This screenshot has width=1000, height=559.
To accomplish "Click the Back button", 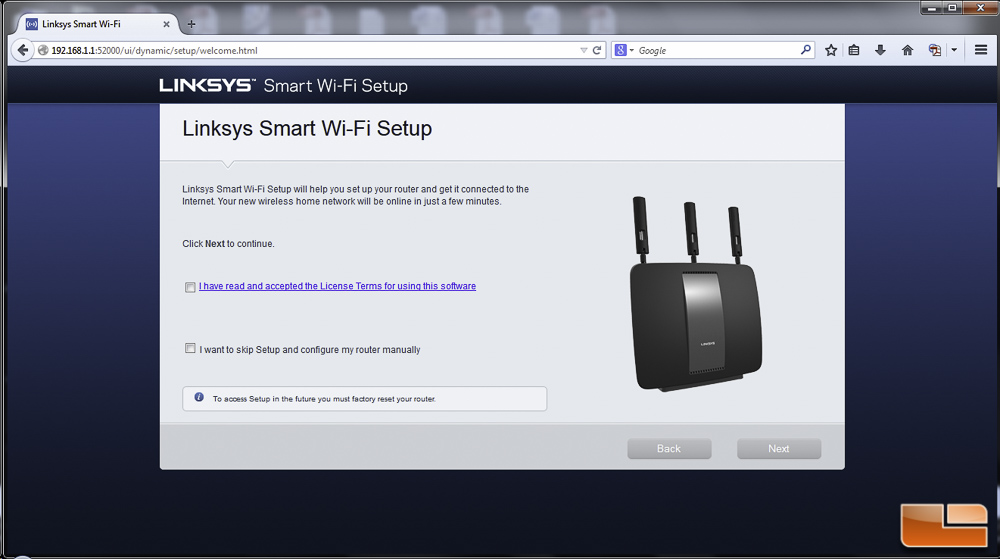I will point(669,449).
